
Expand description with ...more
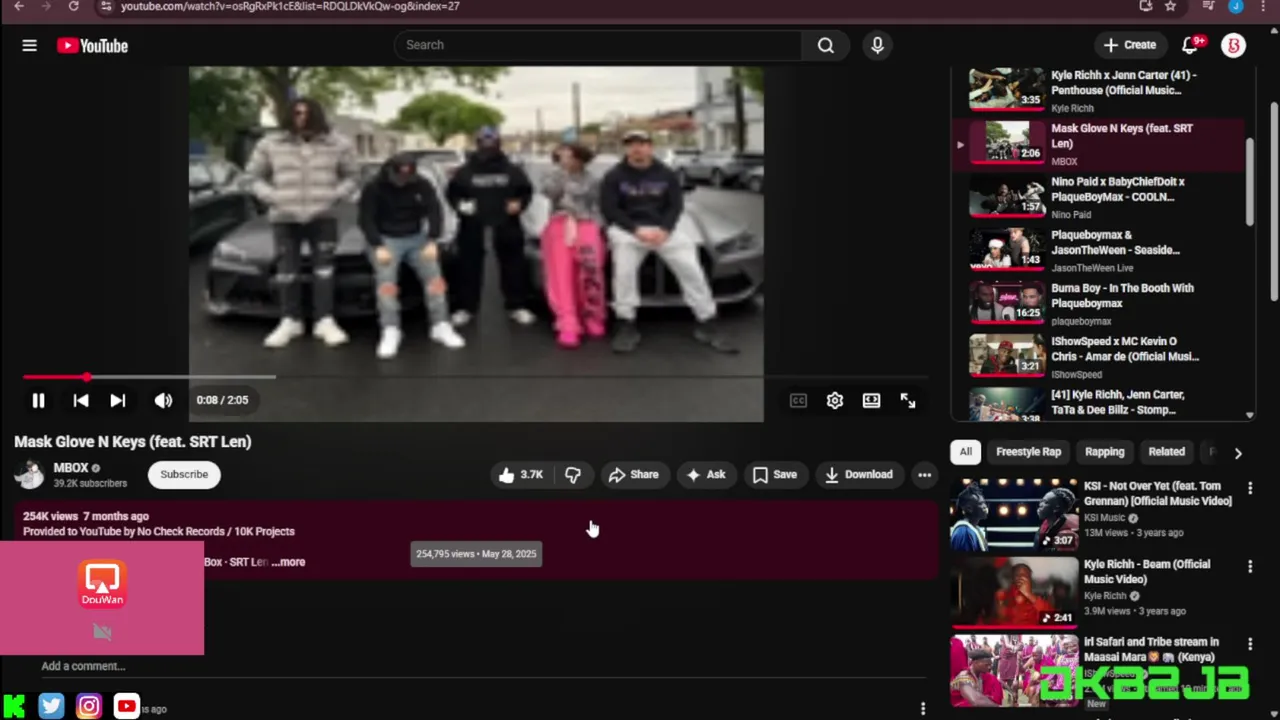tap(288, 562)
